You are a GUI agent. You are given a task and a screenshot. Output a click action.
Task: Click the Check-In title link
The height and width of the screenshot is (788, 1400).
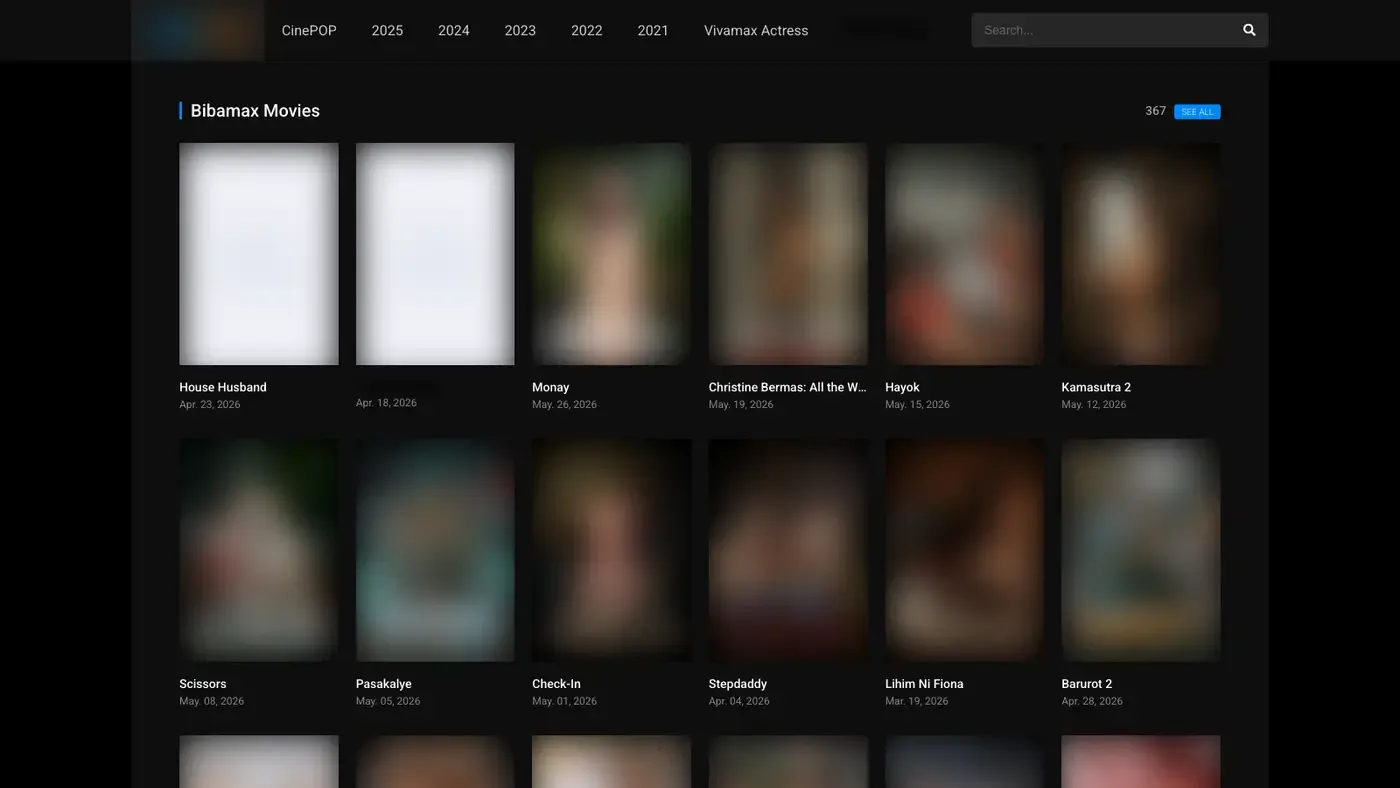[556, 684]
